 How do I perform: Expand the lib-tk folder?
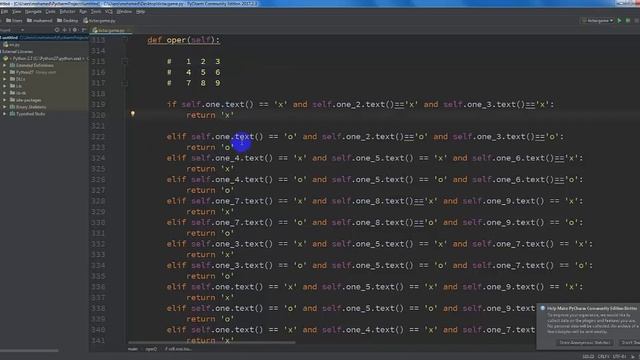pyautogui.click(x=5, y=93)
